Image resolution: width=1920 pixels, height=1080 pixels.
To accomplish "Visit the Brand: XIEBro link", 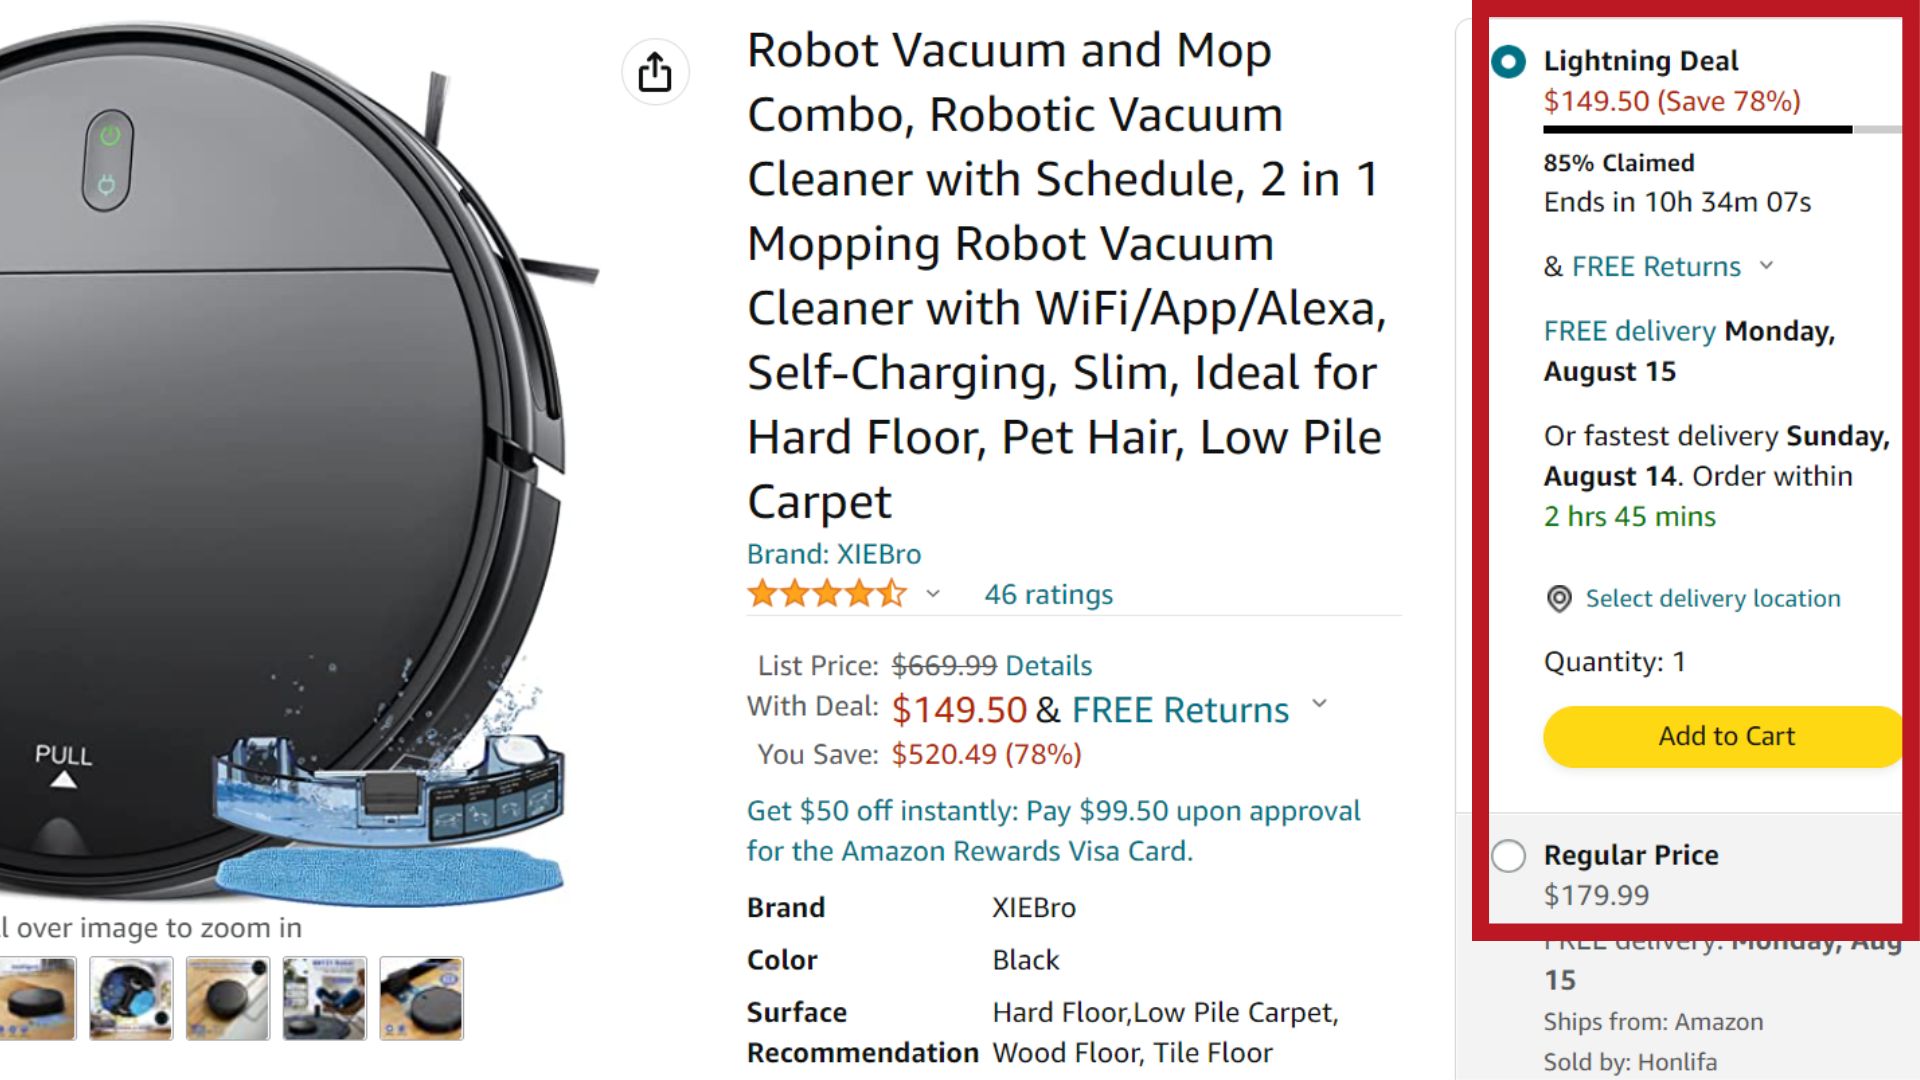I will pos(834,554).
